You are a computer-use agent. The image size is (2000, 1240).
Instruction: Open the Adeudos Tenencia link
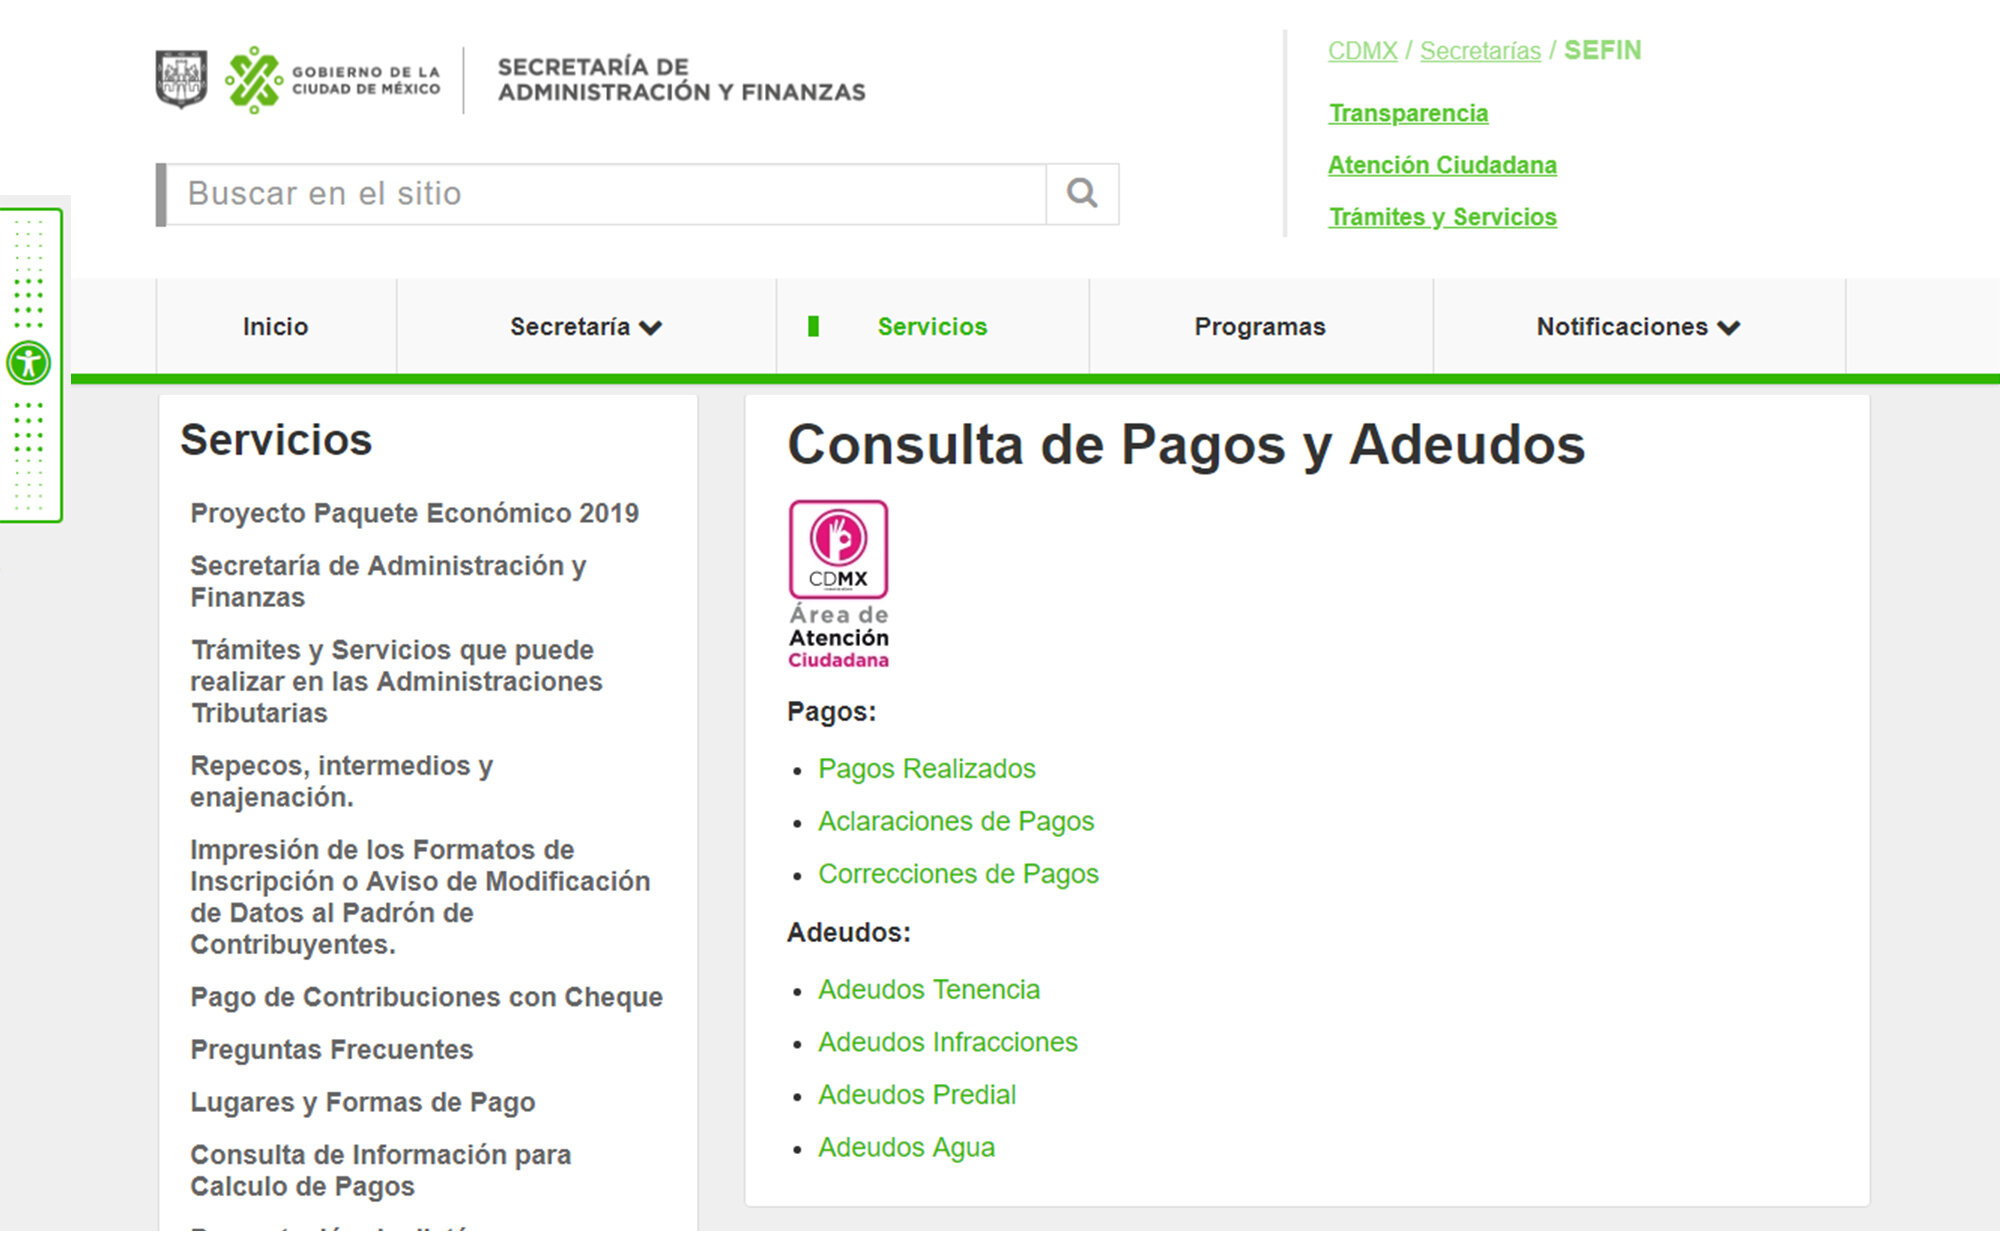pos(928,990)
